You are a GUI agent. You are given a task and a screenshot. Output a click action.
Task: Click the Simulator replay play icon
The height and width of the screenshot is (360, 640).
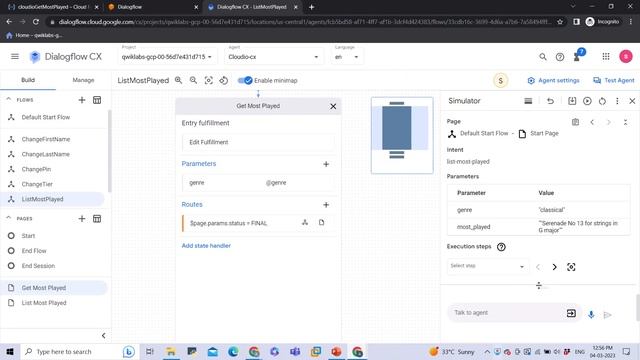tap(587, 101)
